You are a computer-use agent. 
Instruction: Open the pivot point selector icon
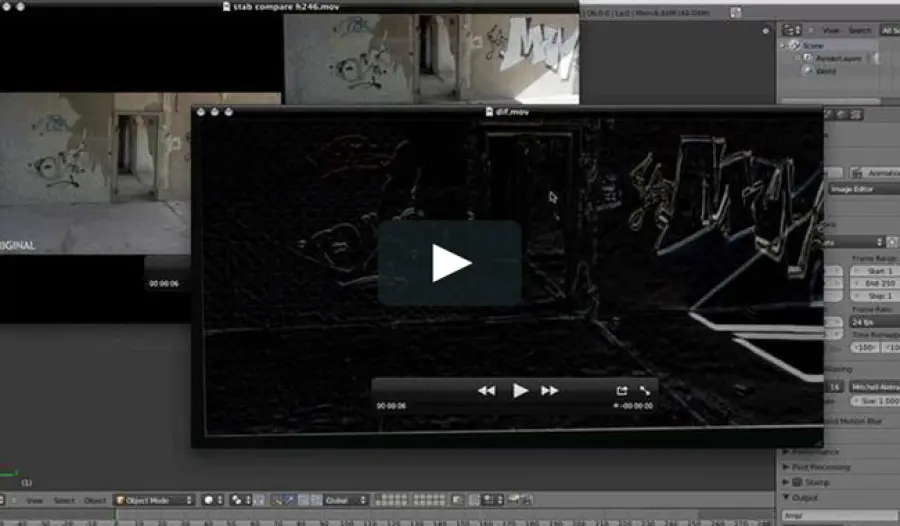[x=241, y=500]
